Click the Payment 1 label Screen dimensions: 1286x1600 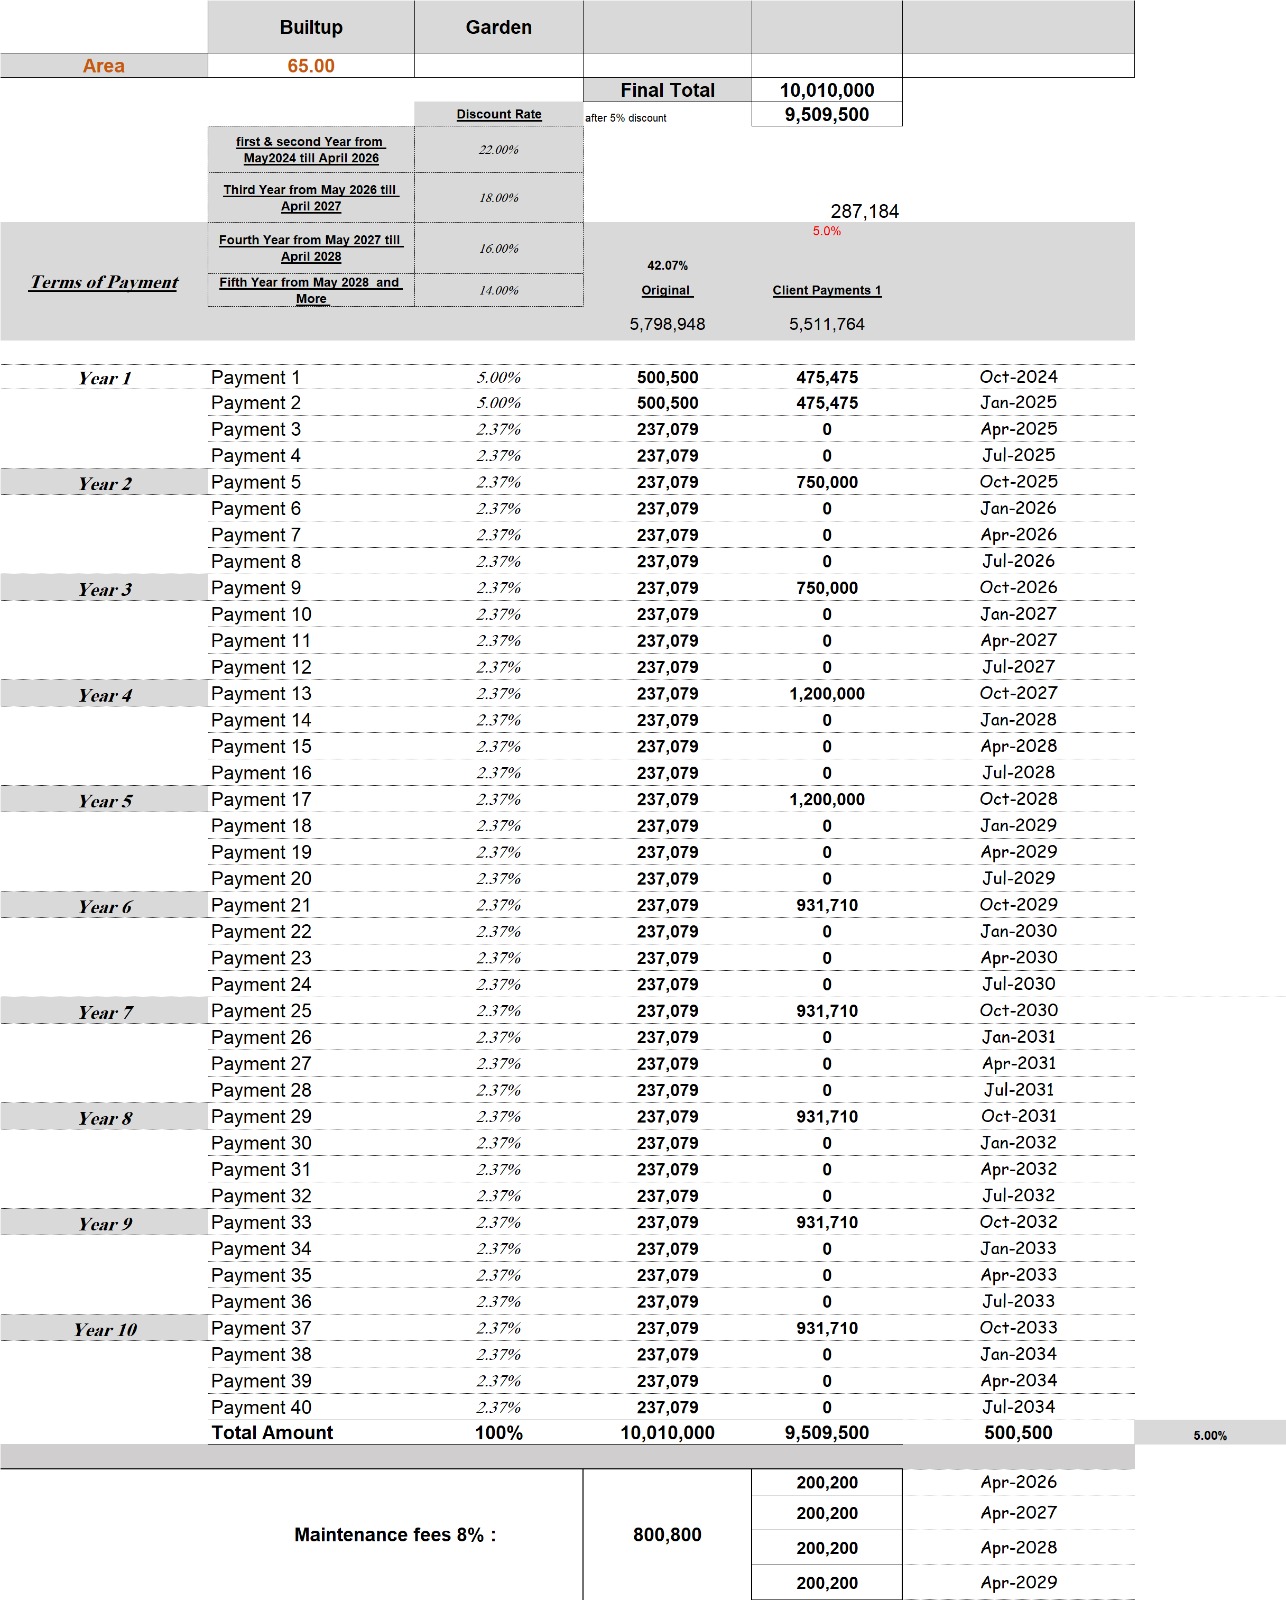[256, 378]
